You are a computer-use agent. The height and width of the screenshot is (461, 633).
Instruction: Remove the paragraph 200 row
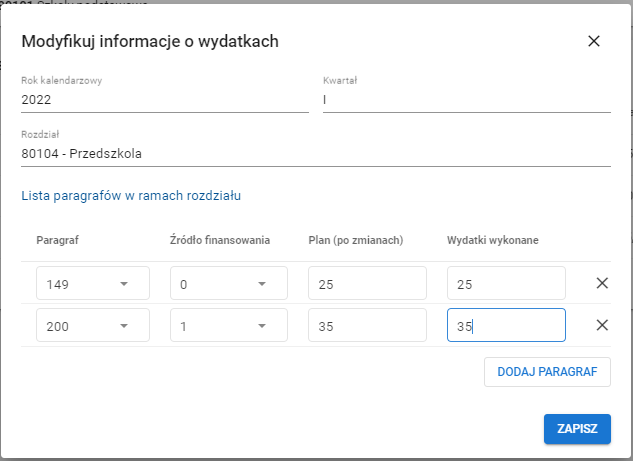point(602,325)
